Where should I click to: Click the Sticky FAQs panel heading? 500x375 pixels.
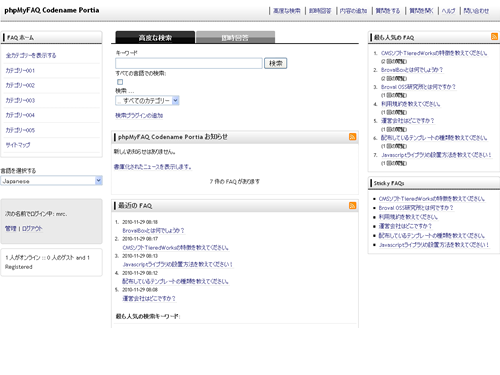click(x=389, y=183)
